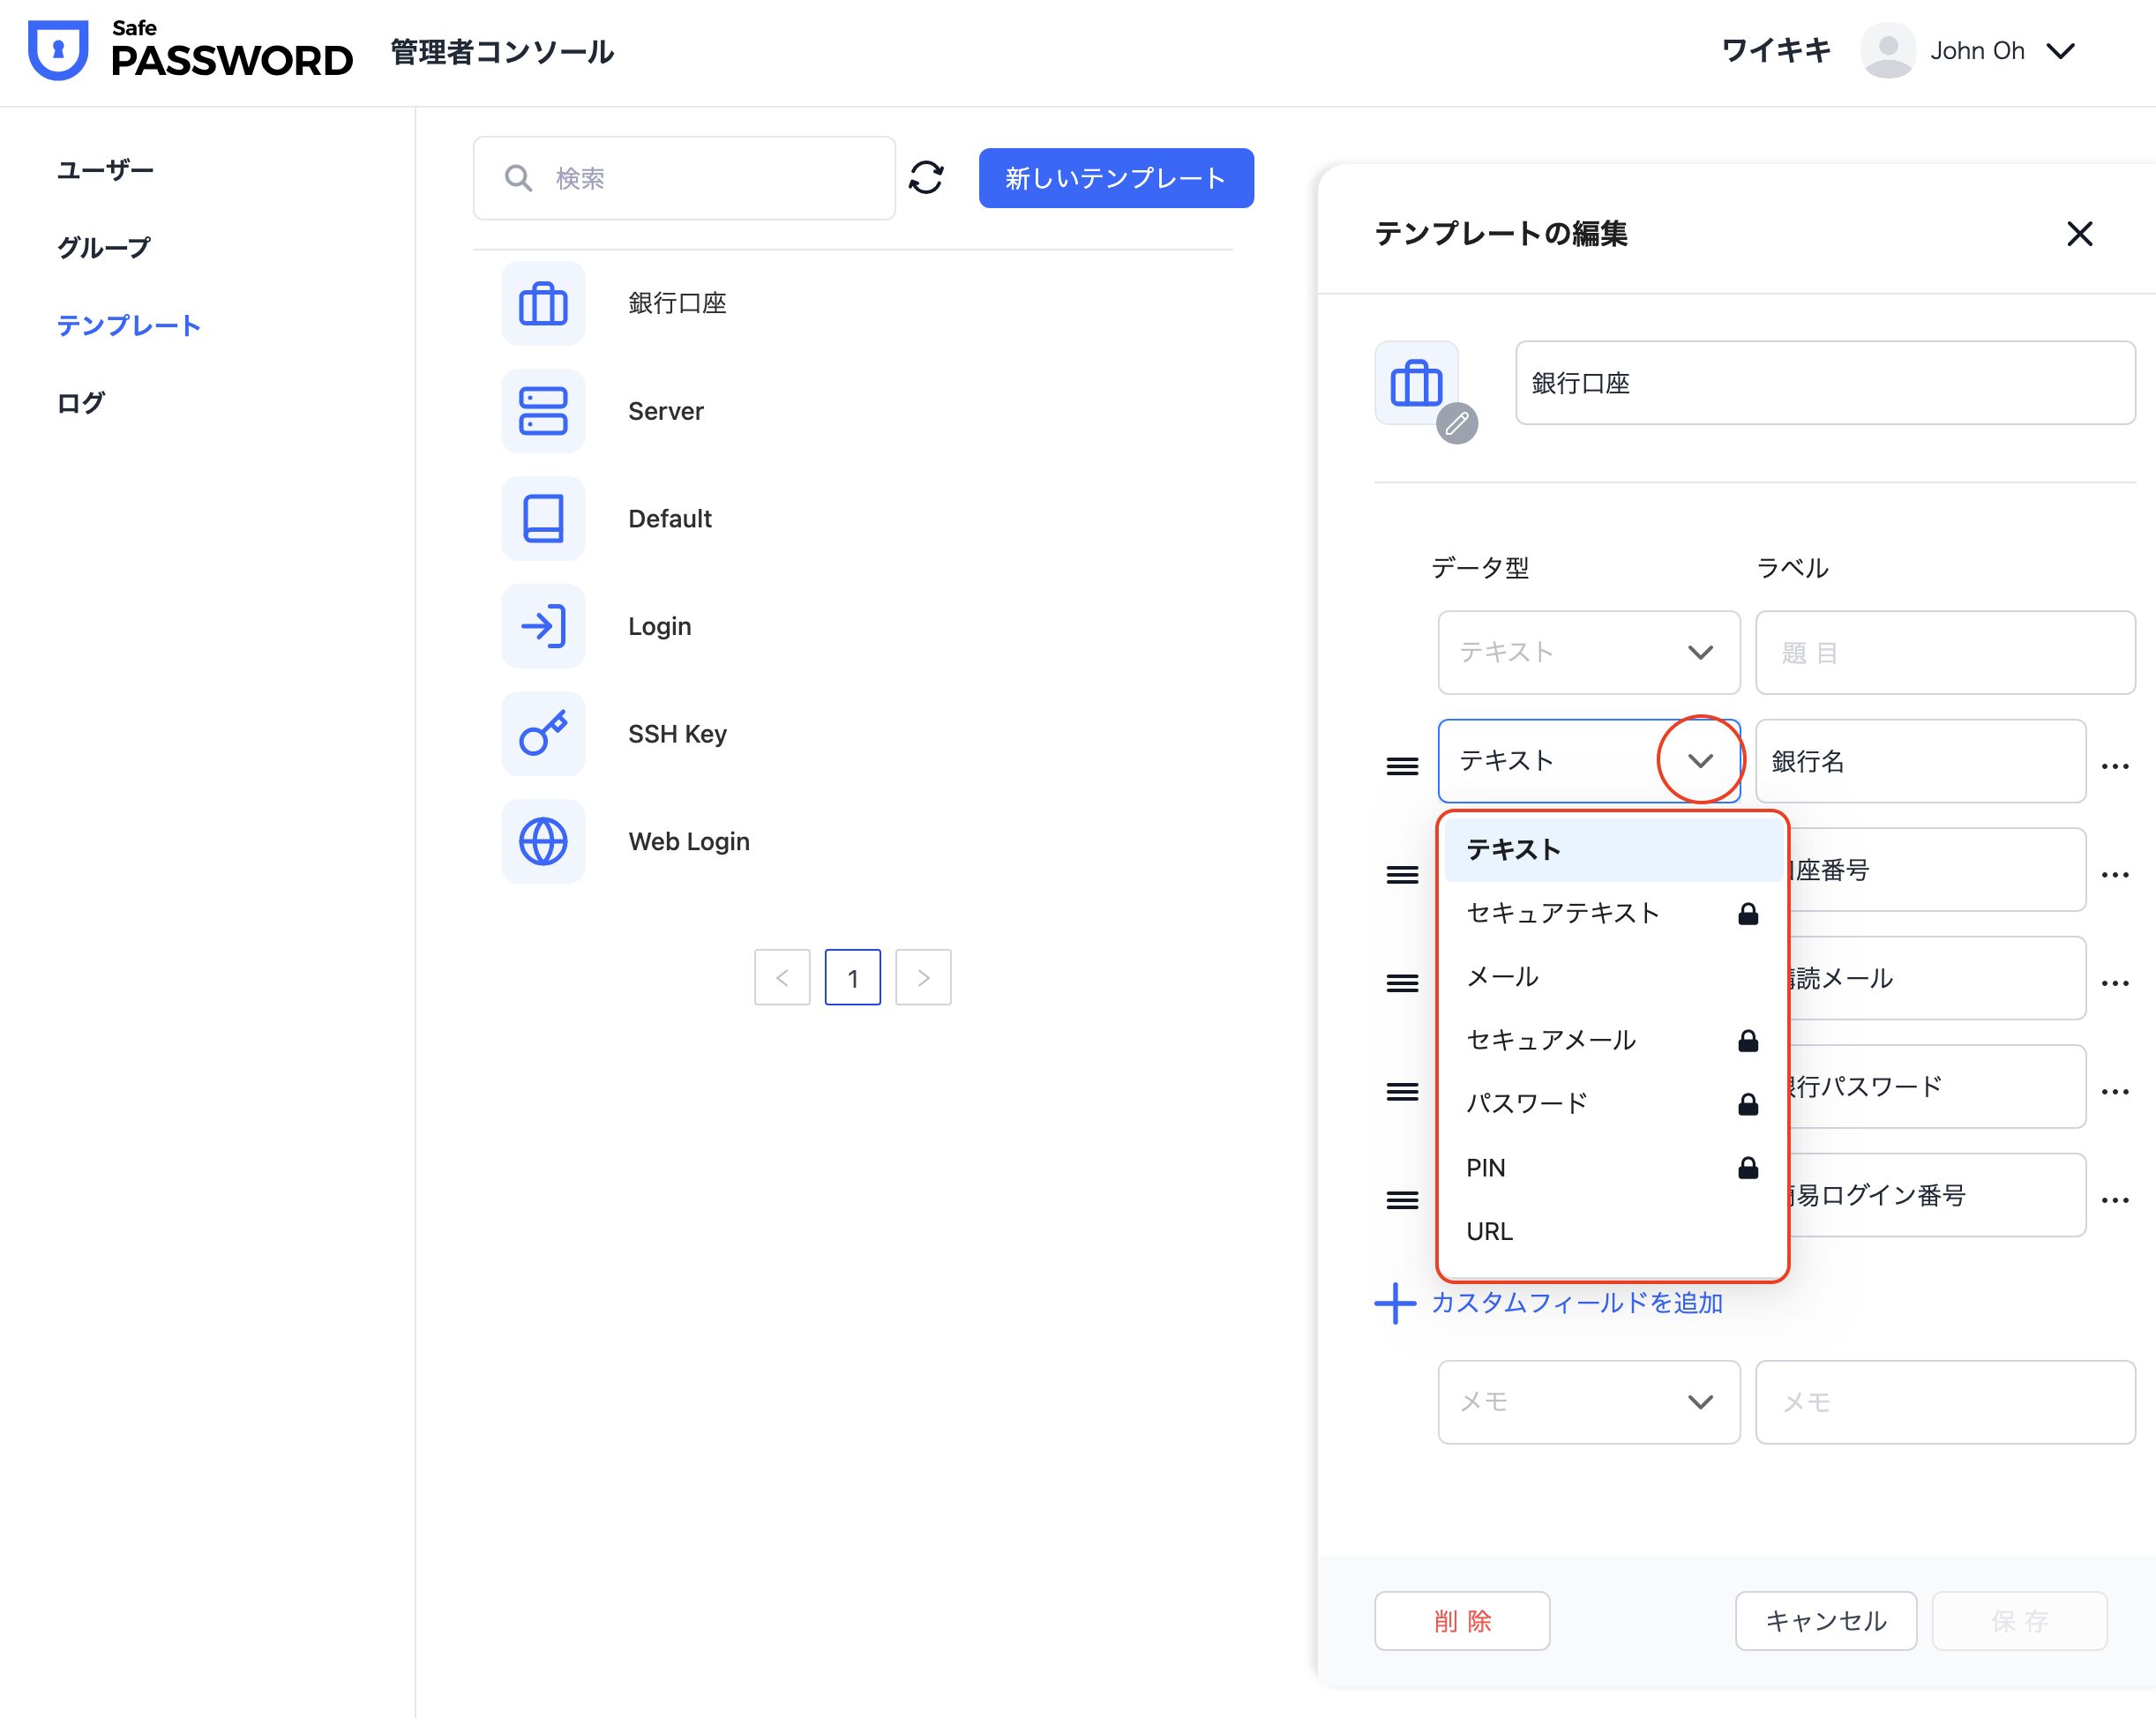Open the John Oh account menu chevron

[x=2060, y=51]
